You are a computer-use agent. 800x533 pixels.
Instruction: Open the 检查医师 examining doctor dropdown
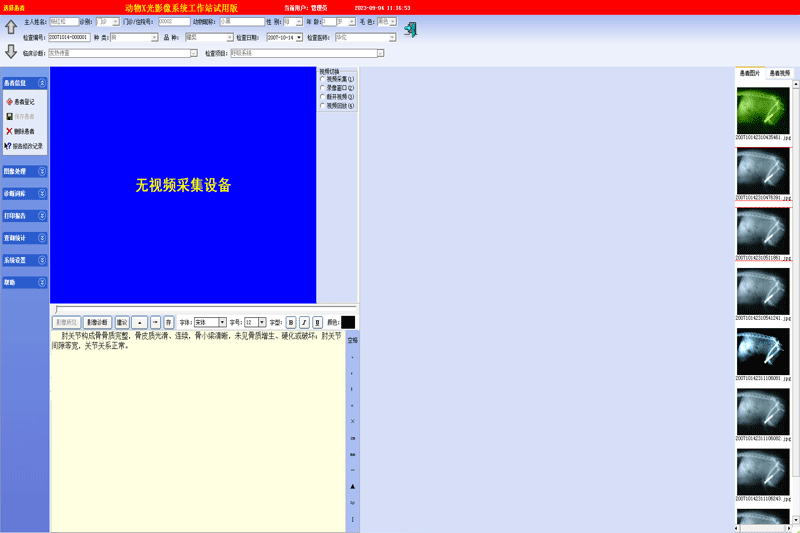392,38
